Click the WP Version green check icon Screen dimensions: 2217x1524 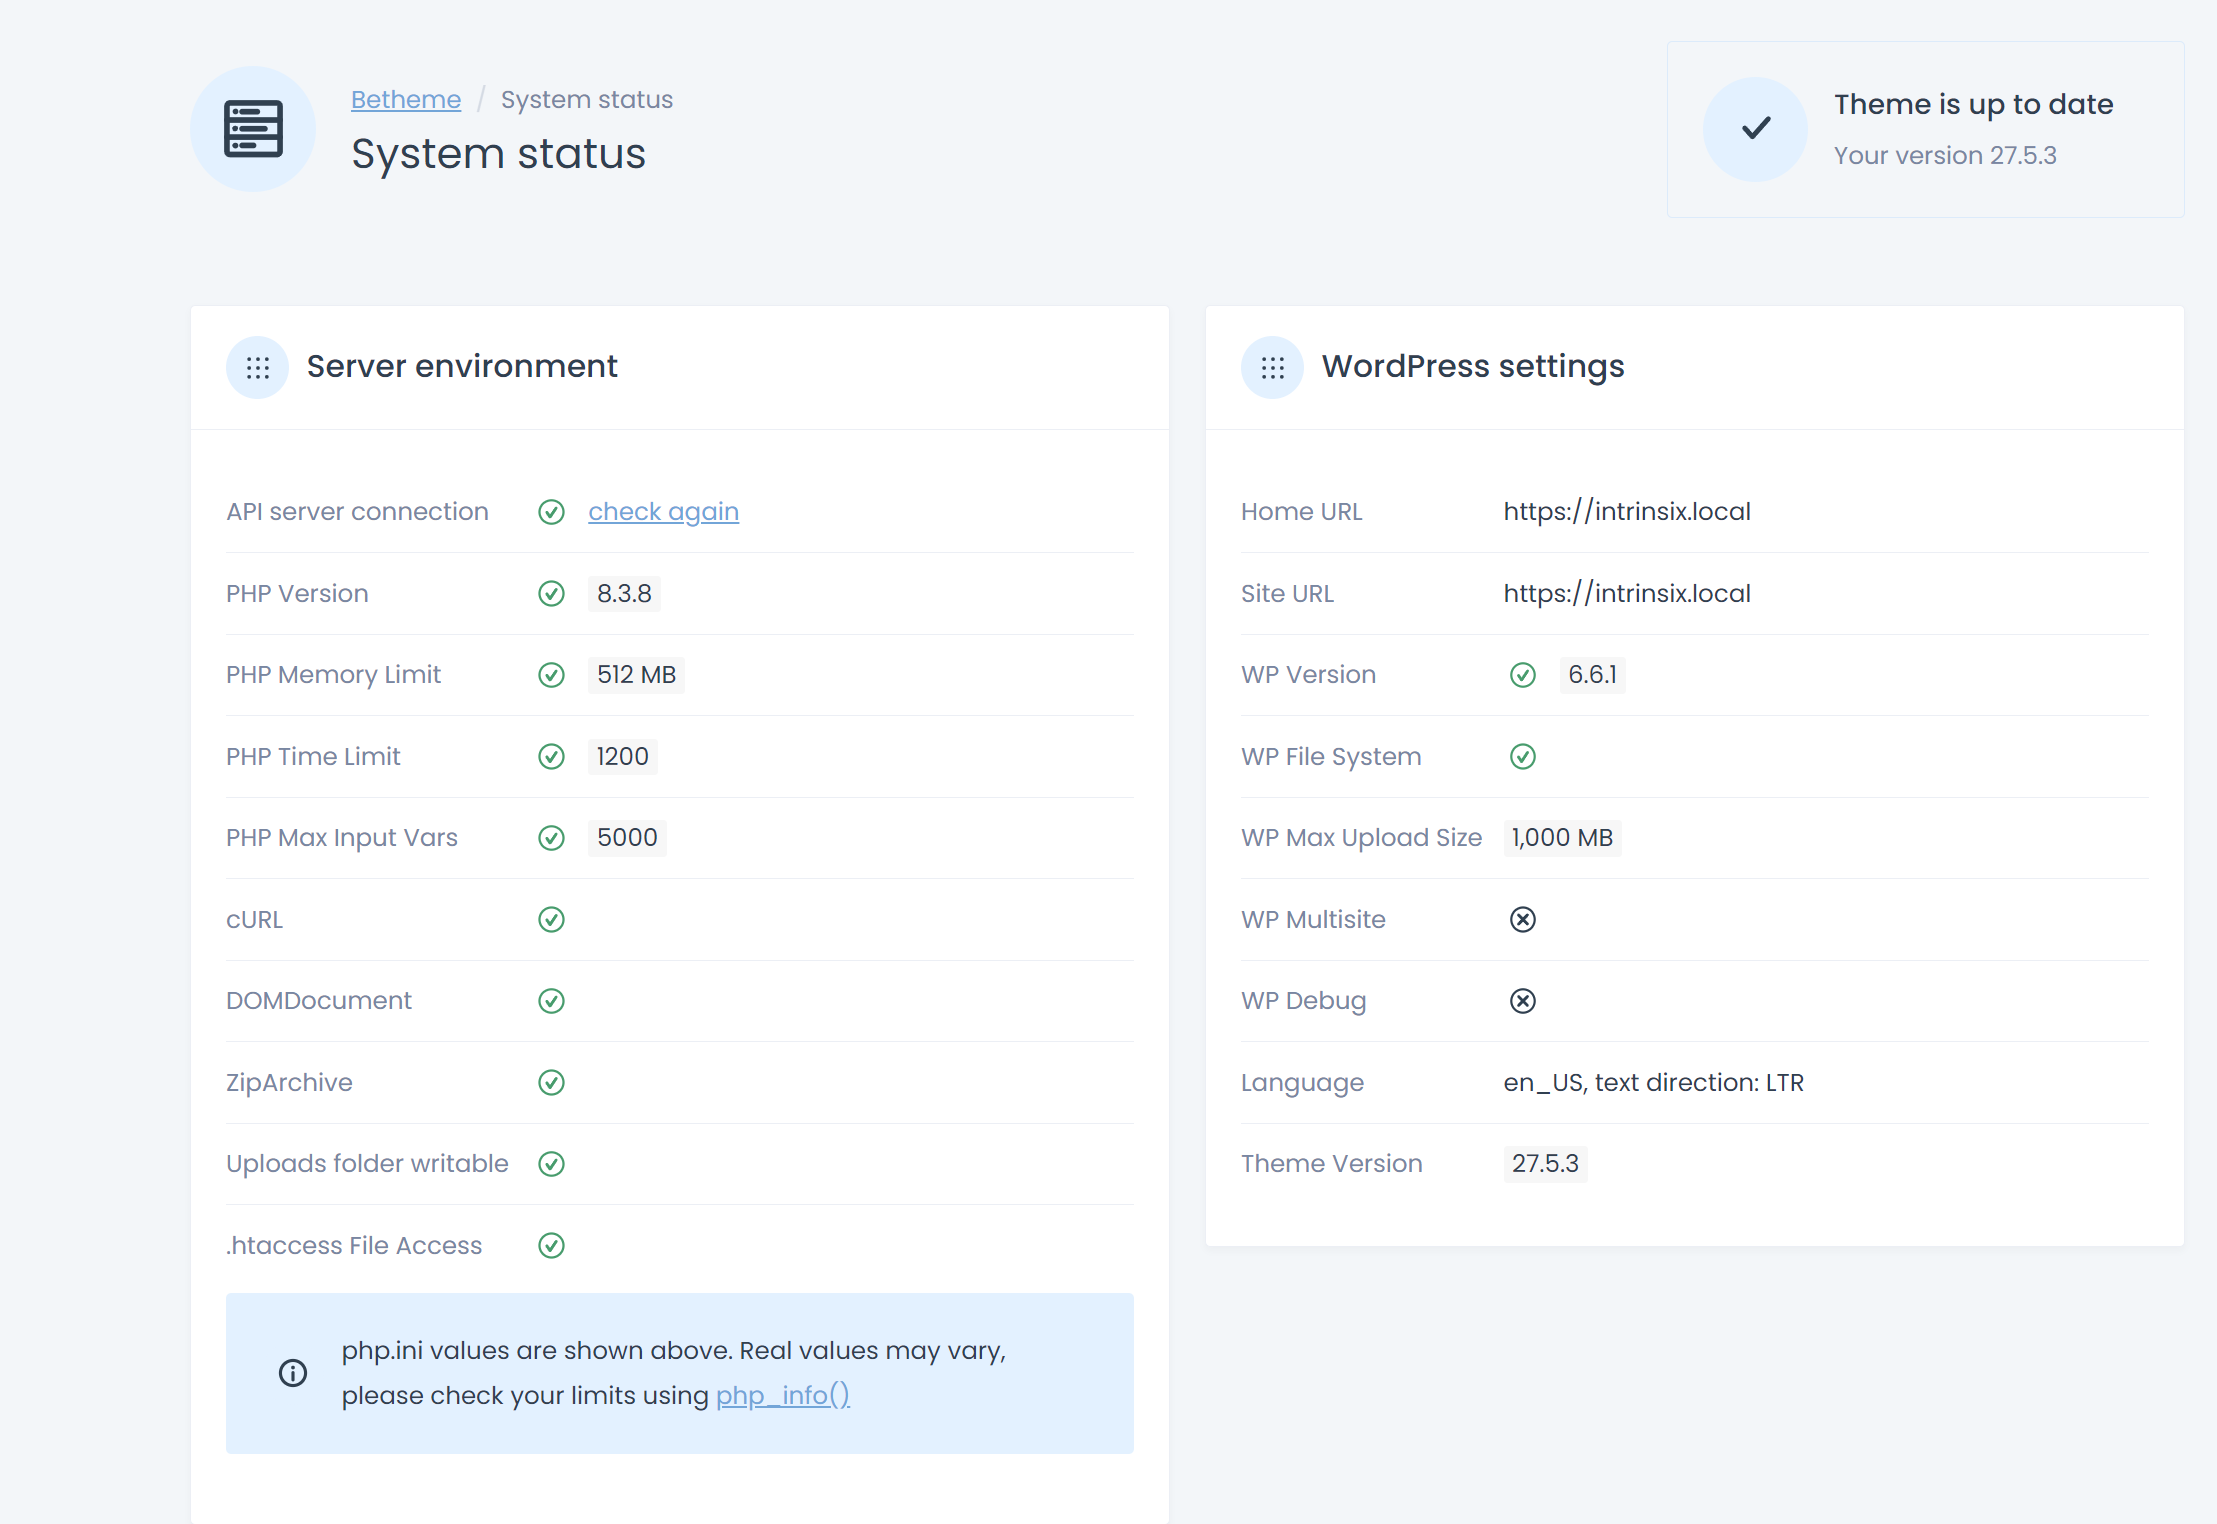coord(1523,675)
